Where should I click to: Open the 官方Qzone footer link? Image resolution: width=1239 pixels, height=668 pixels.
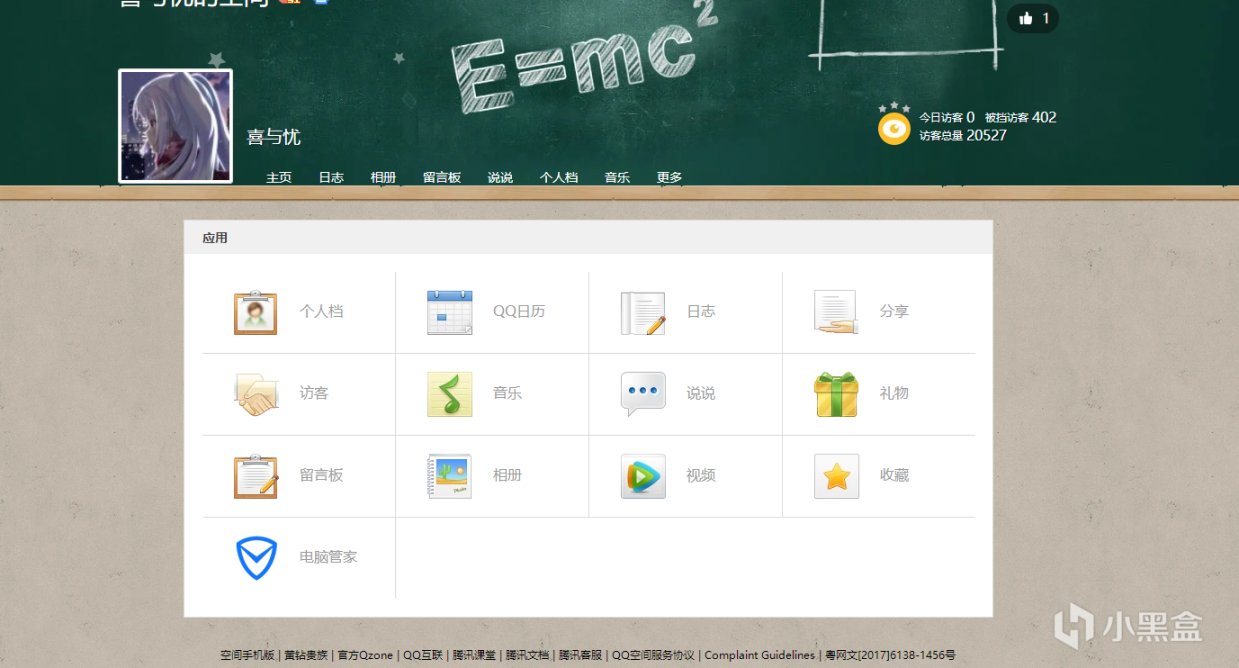365,655
